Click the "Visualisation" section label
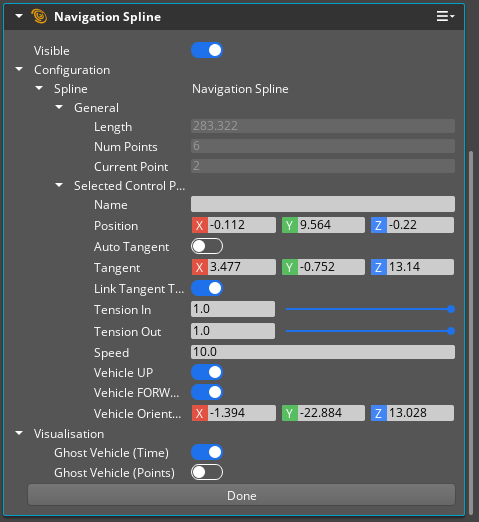 click(69, 434)
